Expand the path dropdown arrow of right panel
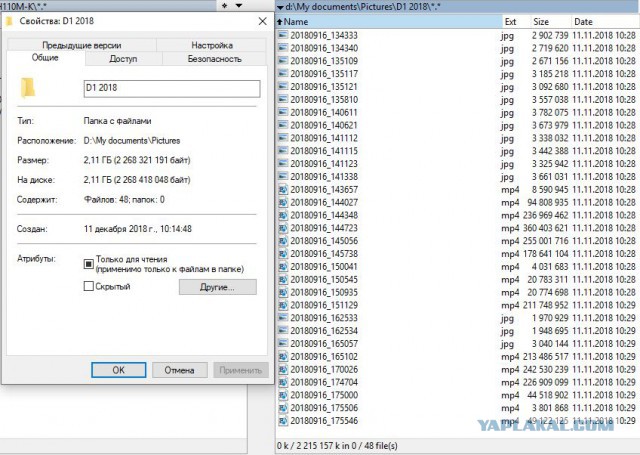640x455 pixels. click(280, 7)
